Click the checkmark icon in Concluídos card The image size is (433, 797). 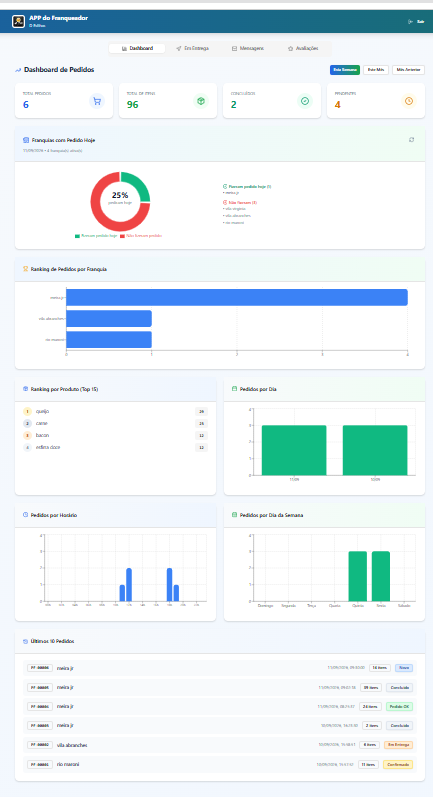[x=304, y=101]
